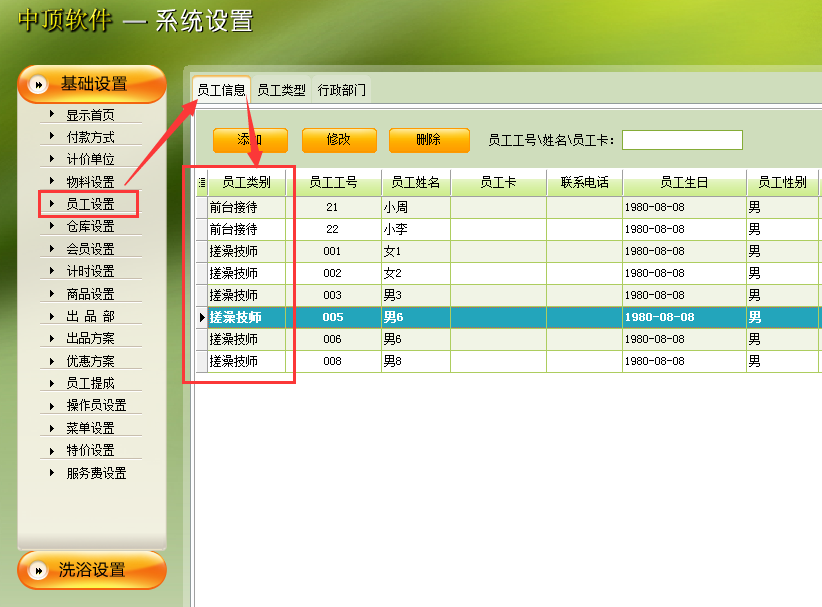The height and width of the screenshot is (607, 822).
Task: Click the 添加 button
Action: click(x=251, y=140)
